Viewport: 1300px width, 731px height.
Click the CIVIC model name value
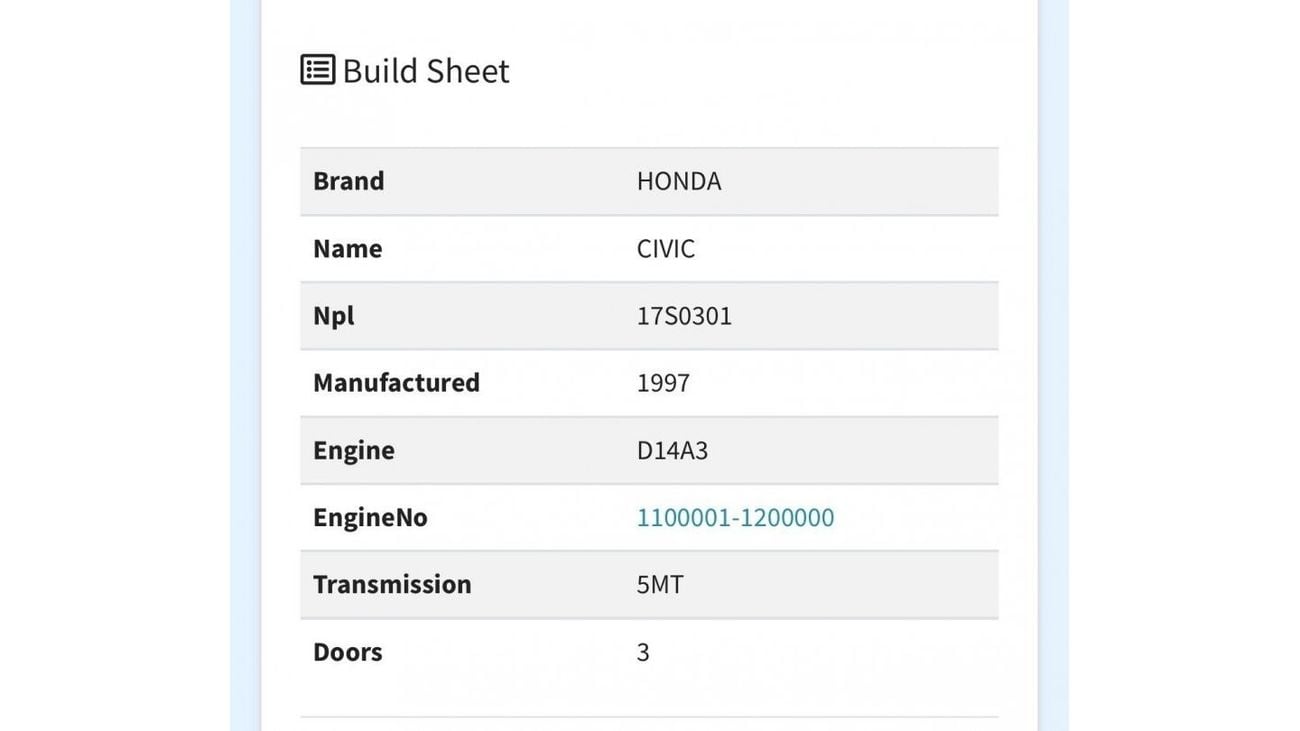666,248
